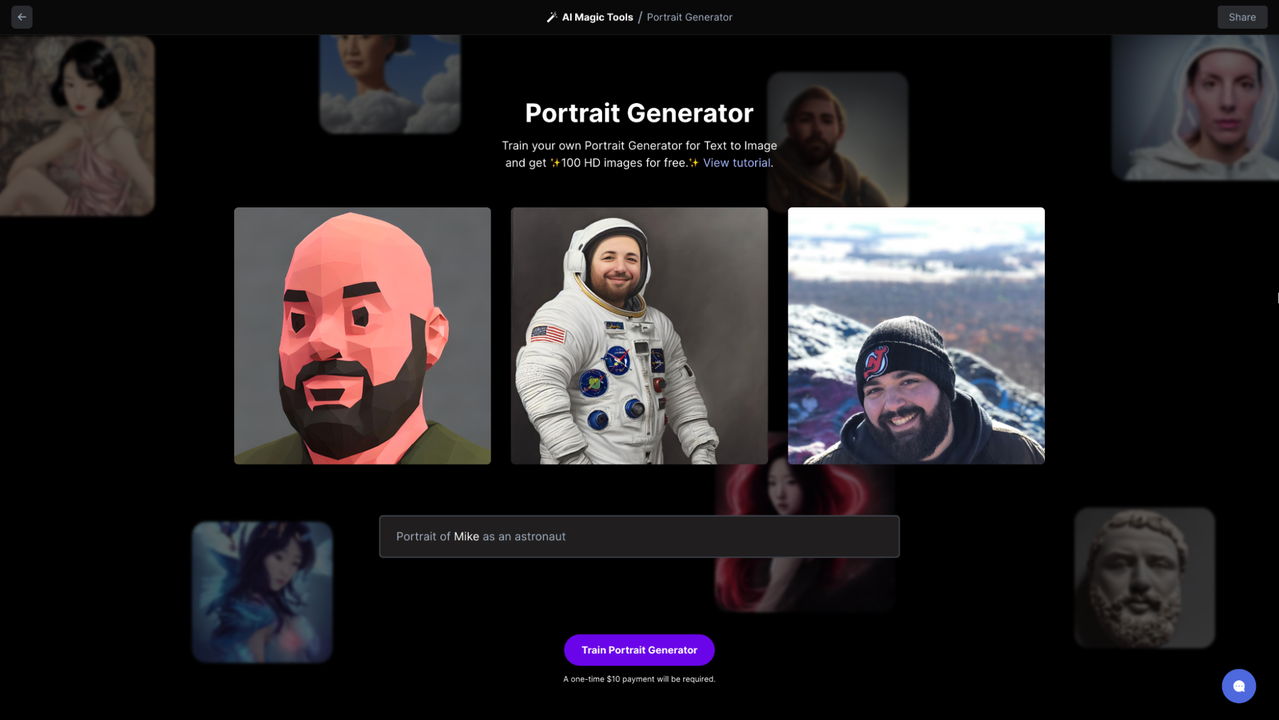Viewport: 1279px width, 720px height.
Task: Click the woman among clouds thumbnail
Action: coord(390,85)
